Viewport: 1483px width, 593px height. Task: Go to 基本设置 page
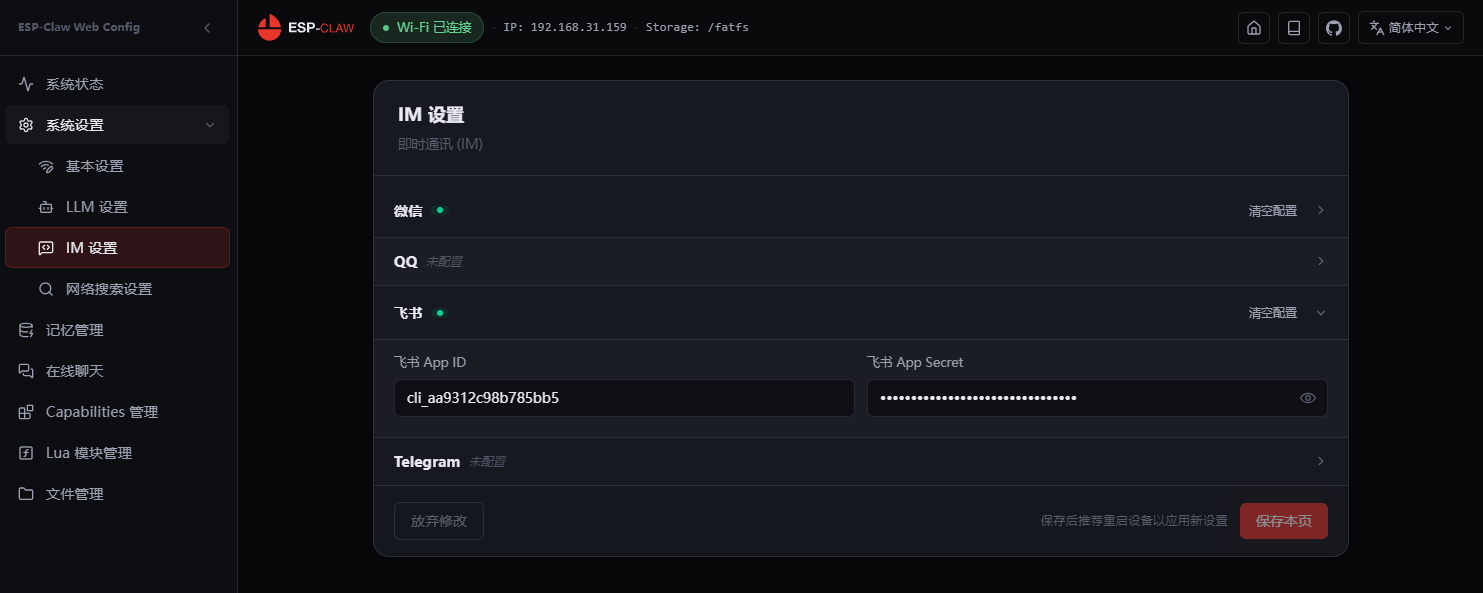click(118, 166)
